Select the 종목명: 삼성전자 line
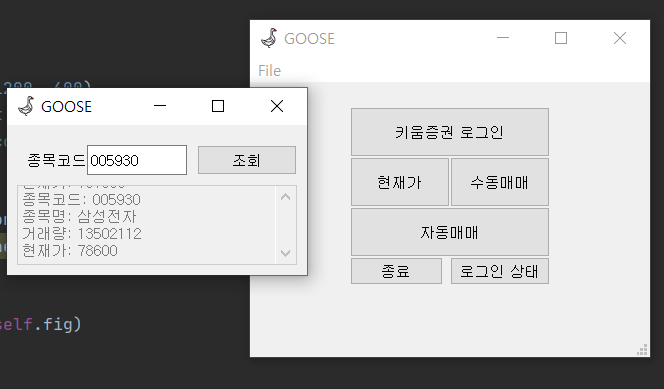This screenshot has height=389, width=664. [79, 216]
